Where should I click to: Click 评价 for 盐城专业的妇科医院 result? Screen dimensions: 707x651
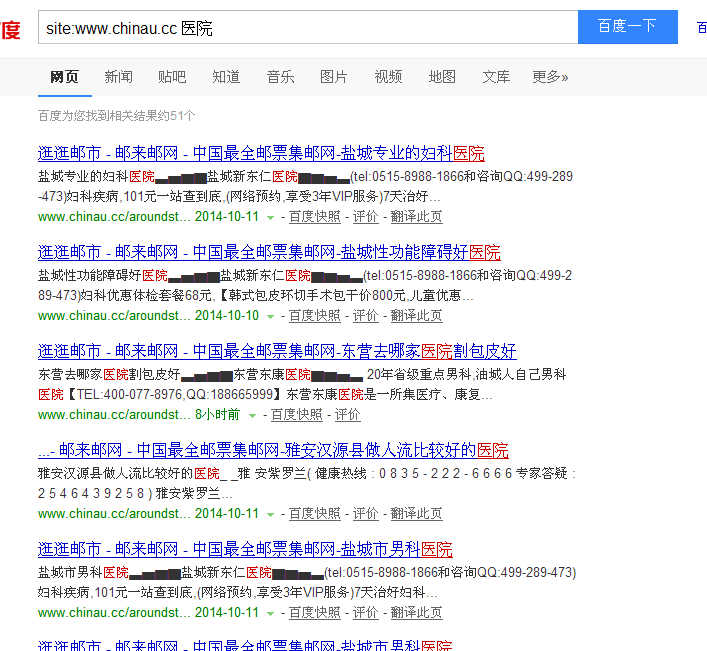[365, 217]
